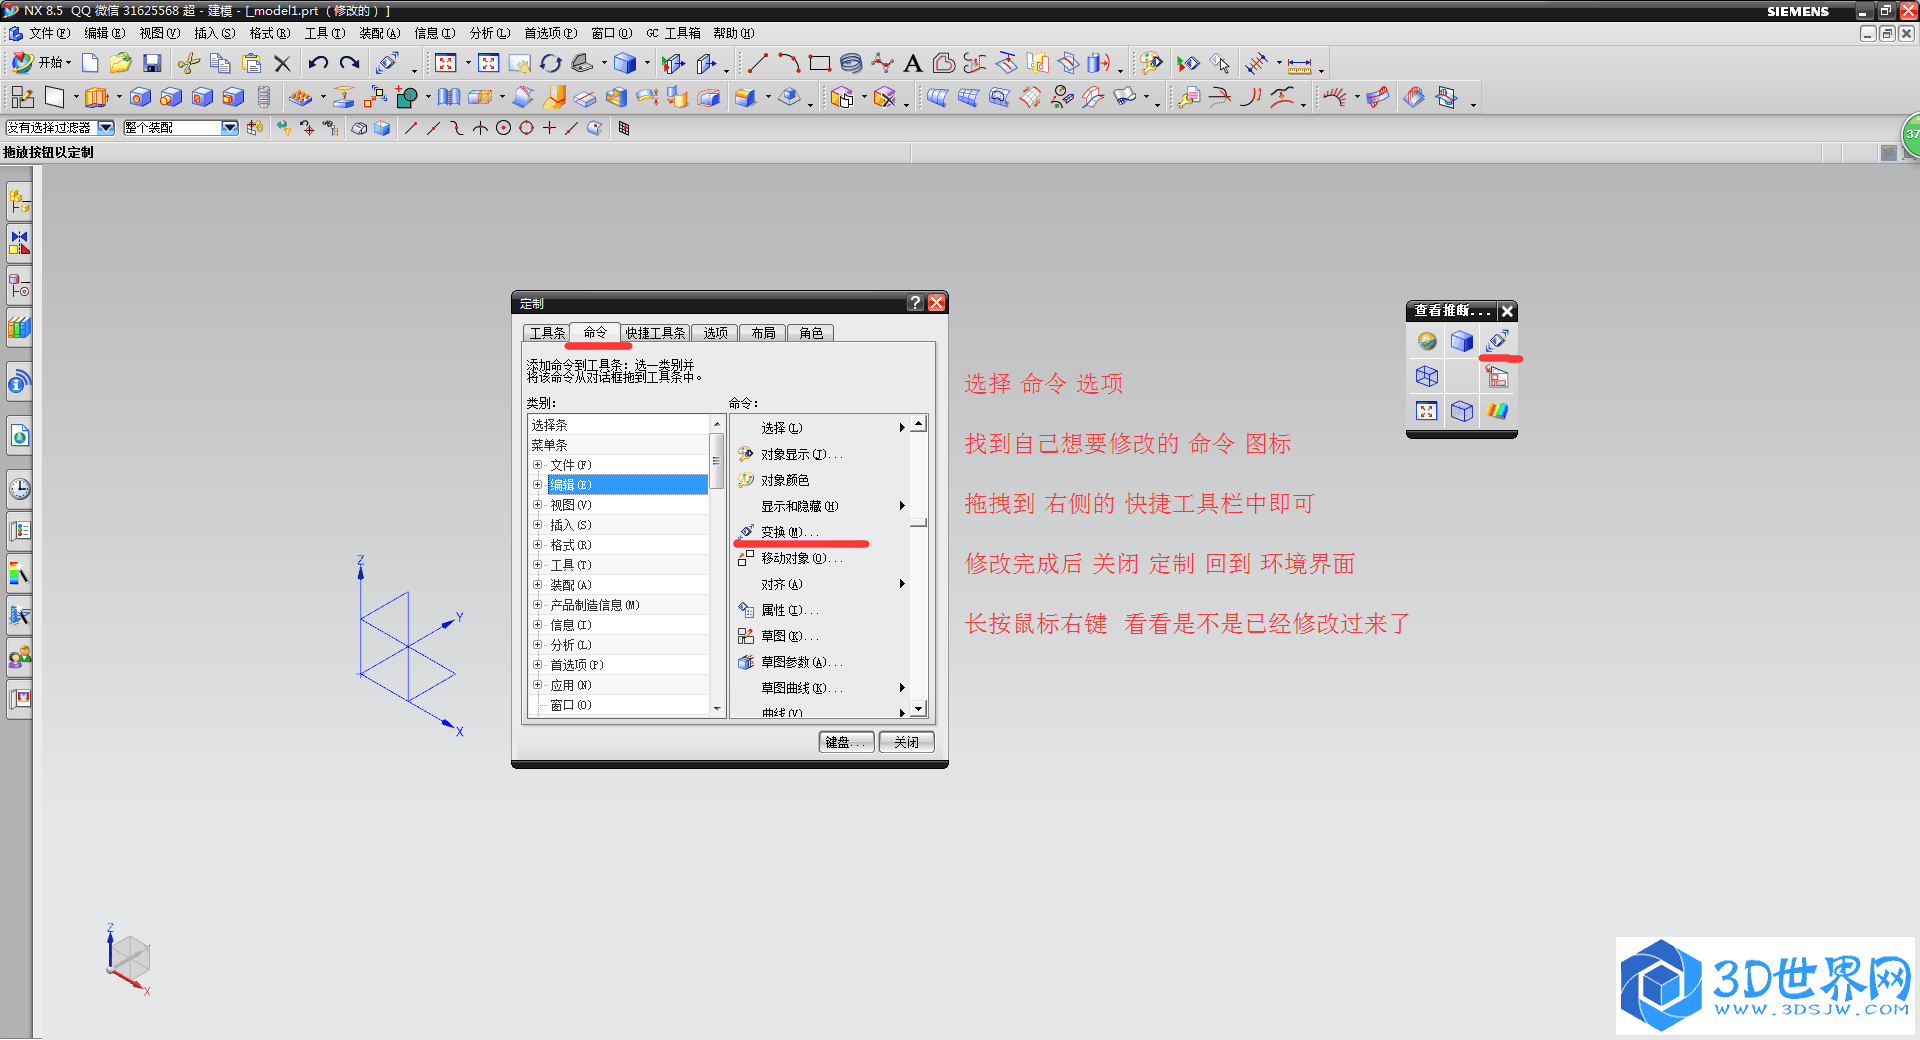Click wireframe cube icon in floating toolbar
The width and height of the screenshot is (1920, 1040).
pos(1427,376)
